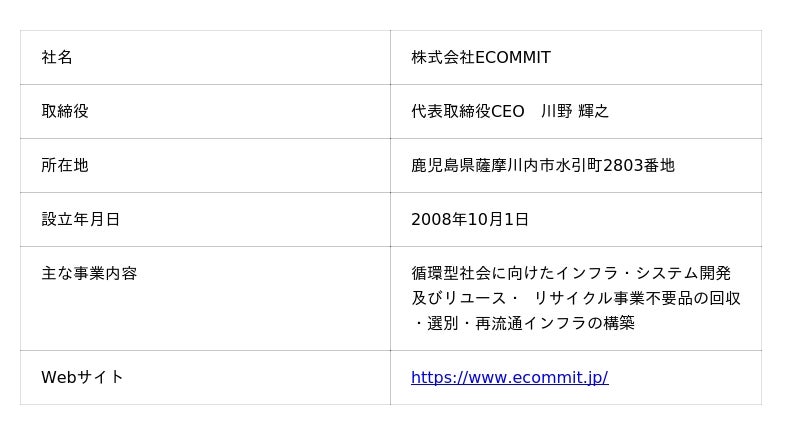Screen dimensions: 800x435
Task: Click the 所在地 row label
Action: [x=65, y=165]
